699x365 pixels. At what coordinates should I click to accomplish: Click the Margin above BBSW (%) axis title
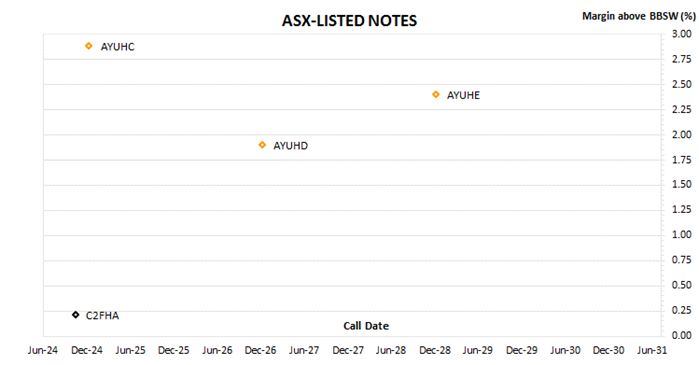click(638, 16)
